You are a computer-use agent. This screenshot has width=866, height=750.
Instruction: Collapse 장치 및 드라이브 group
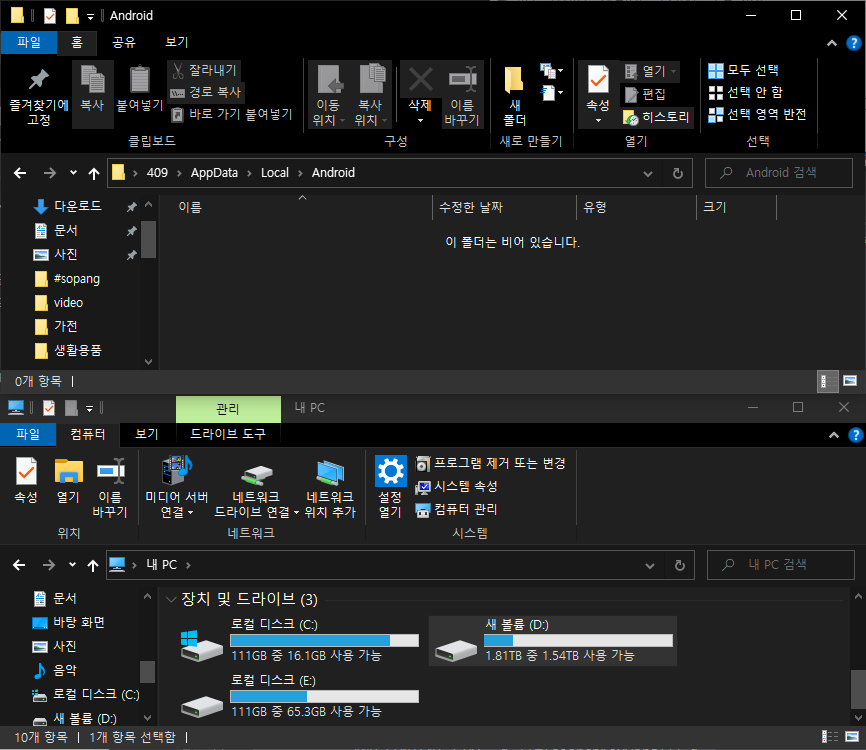coord(171,599)
